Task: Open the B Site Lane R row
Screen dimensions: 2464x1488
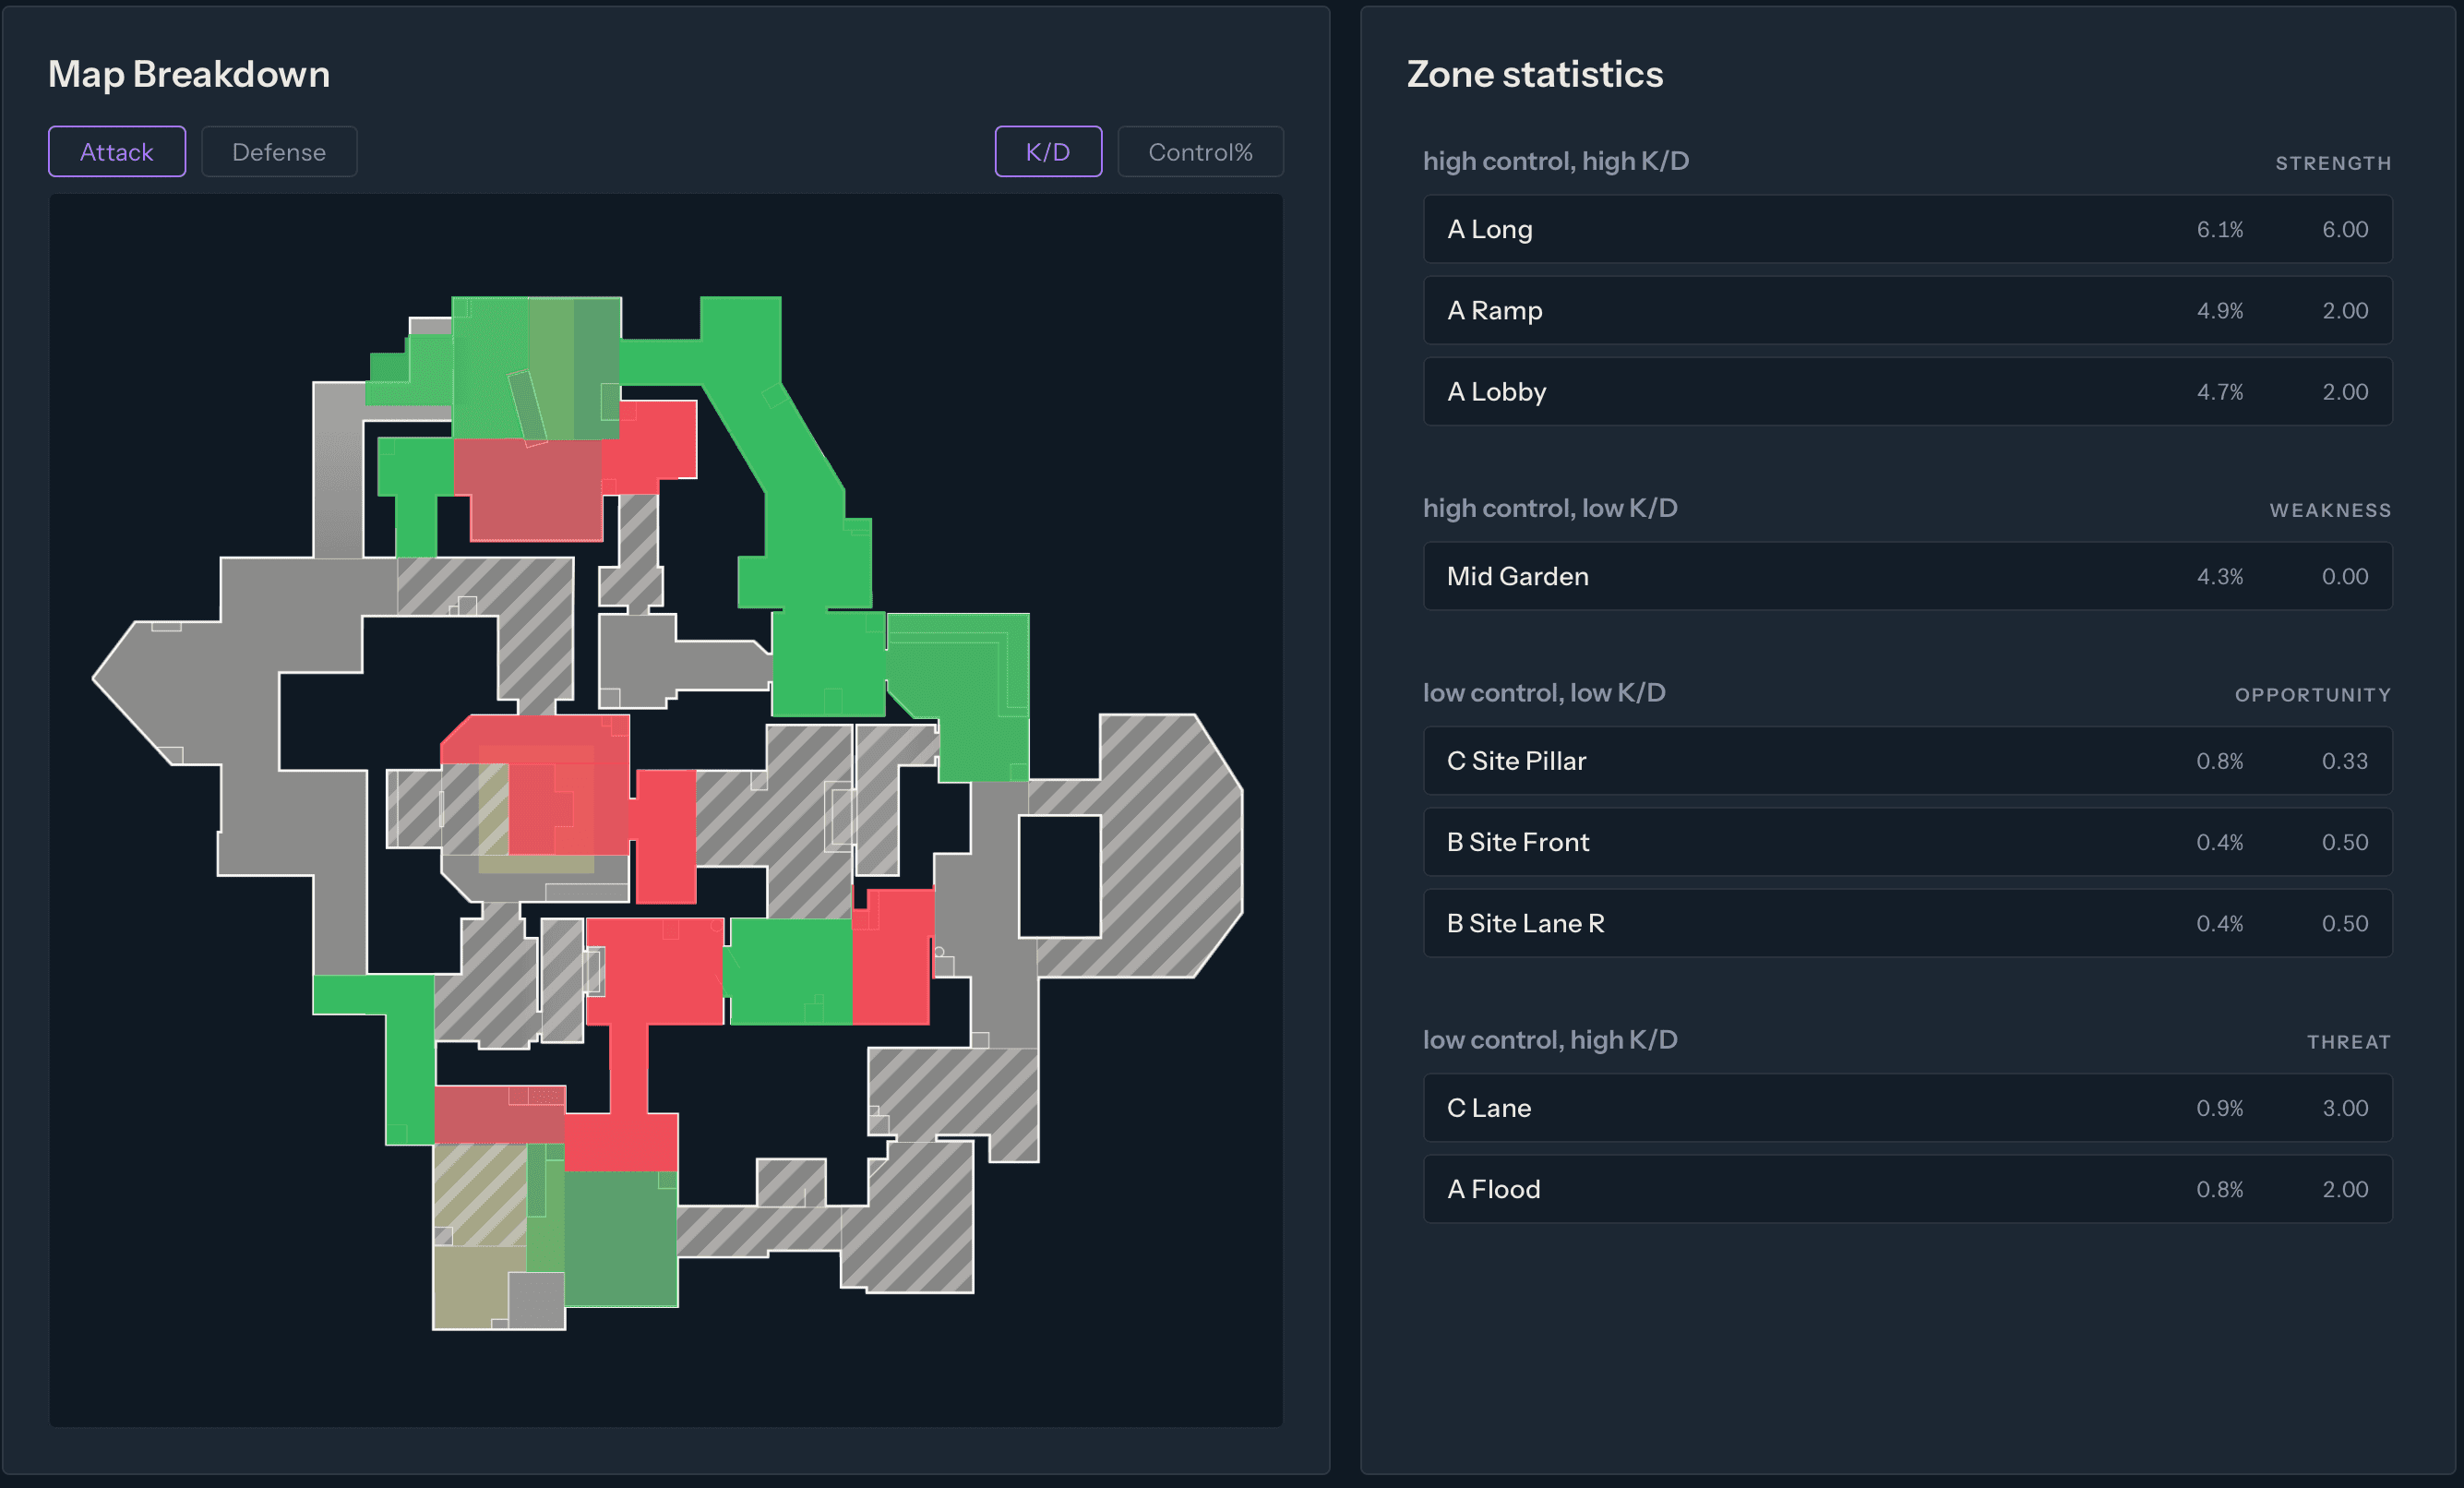Action: click(1907, 923)
